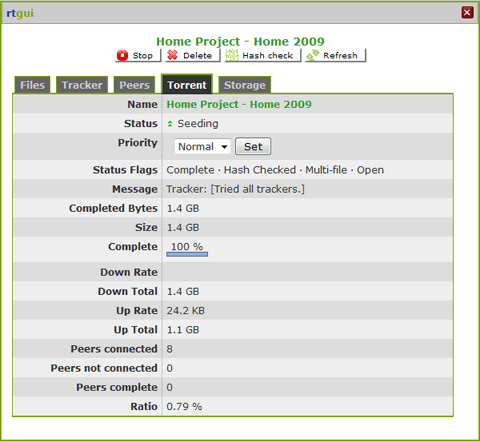Image resolution: width=480 pixels, height=442 pixels.
Task: Click the active Torrent tab
Action: click(x=187, y=85)
